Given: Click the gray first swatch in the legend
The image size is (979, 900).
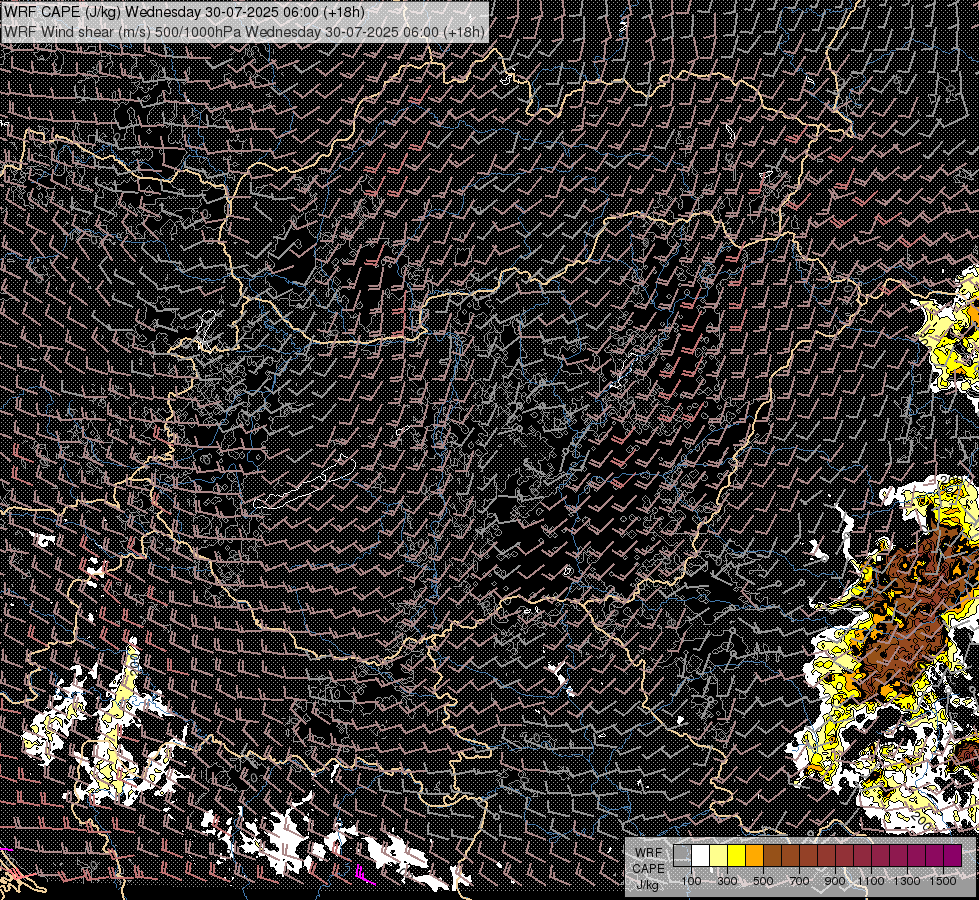Looking at the screenshot, I should tap(682, 855).
